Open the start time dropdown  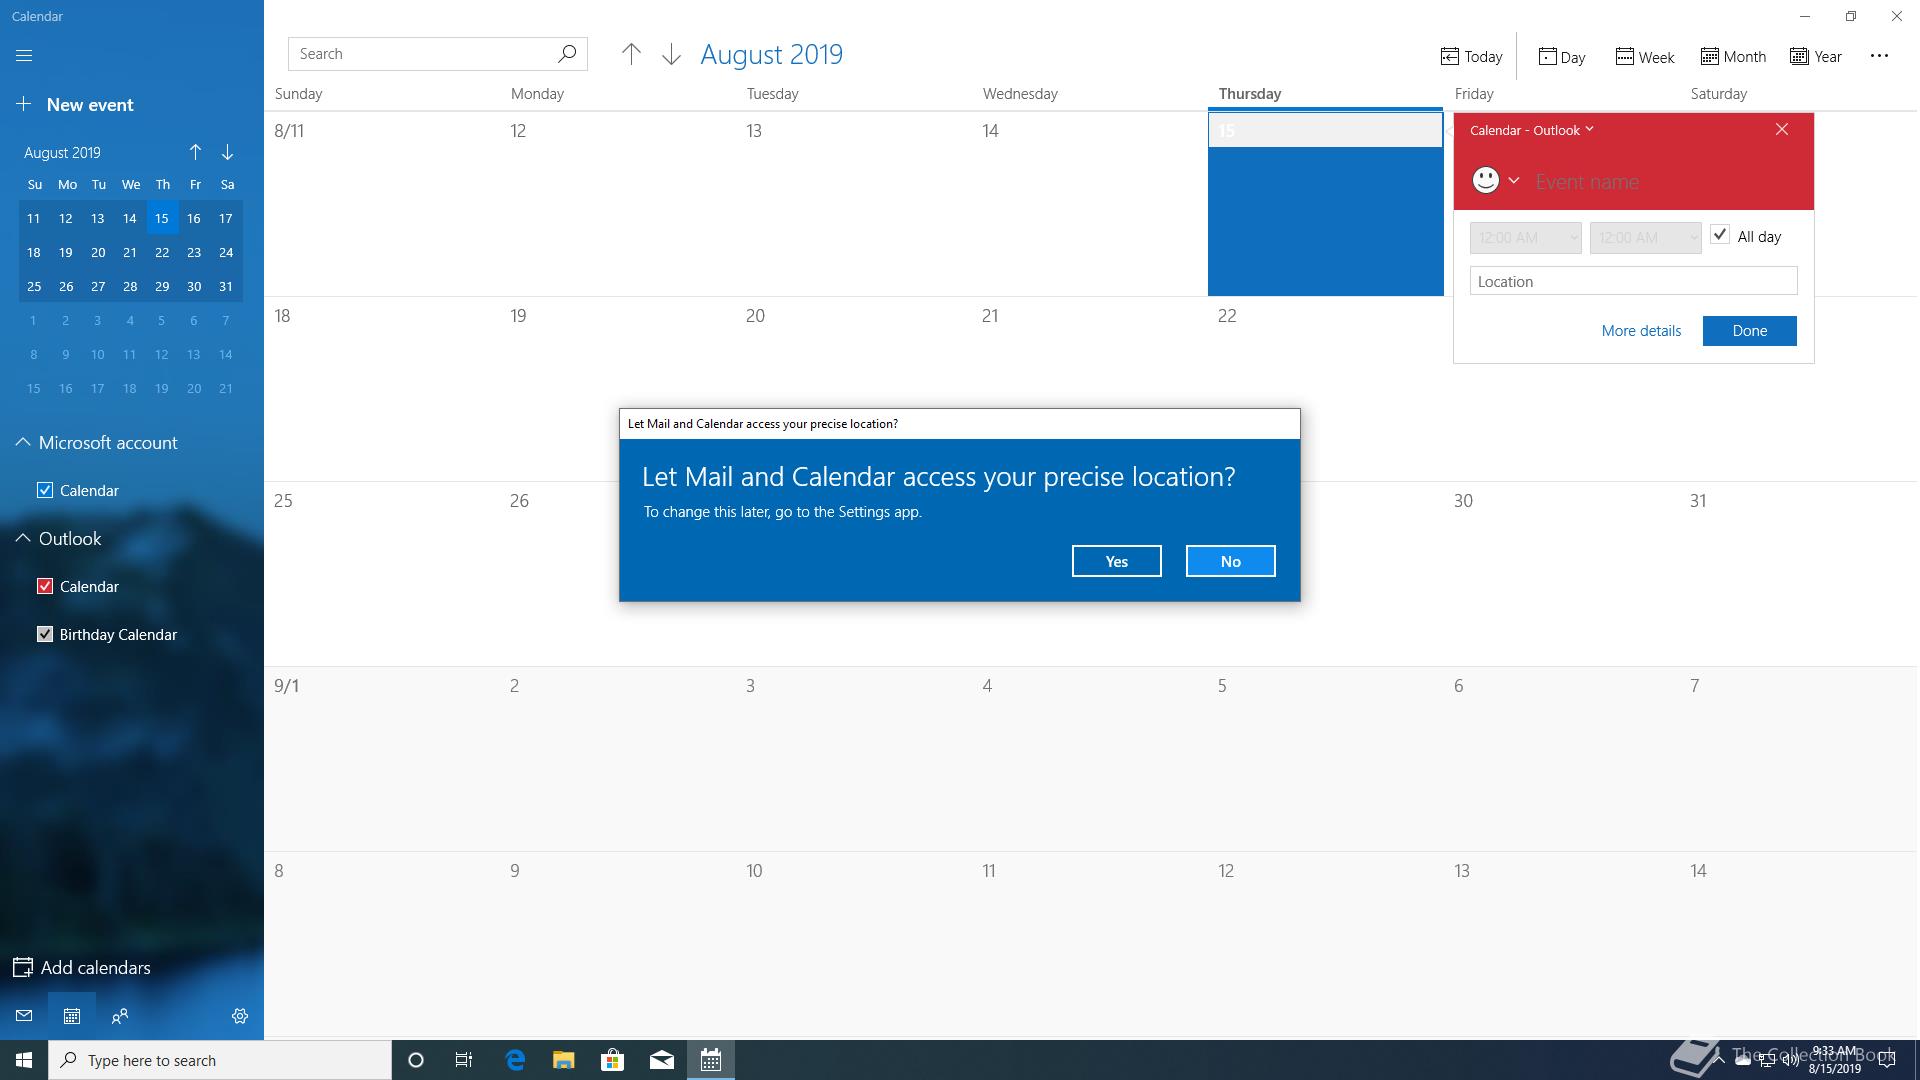[x=1526, y=238]
